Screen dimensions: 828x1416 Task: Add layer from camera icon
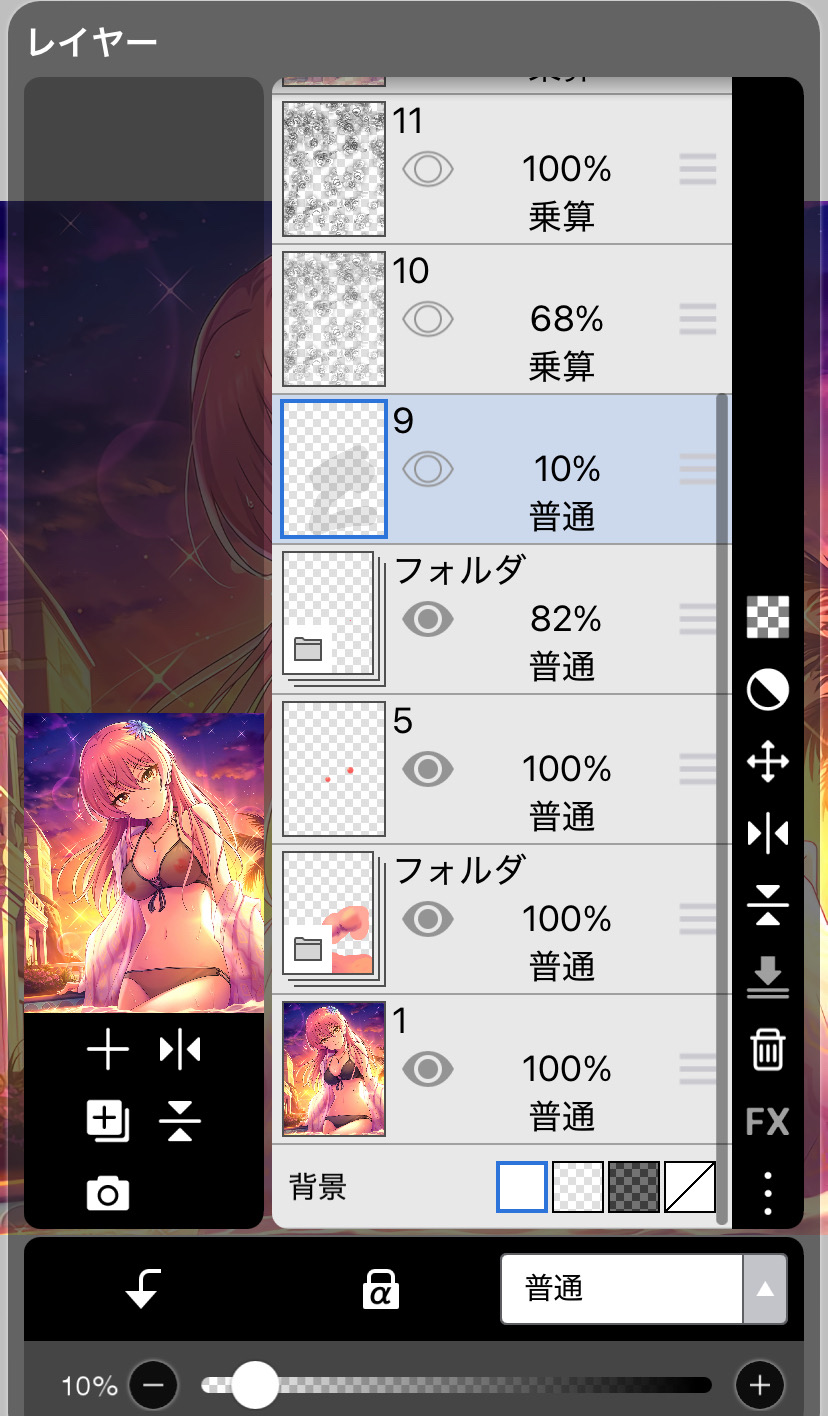click(108, 1193)
